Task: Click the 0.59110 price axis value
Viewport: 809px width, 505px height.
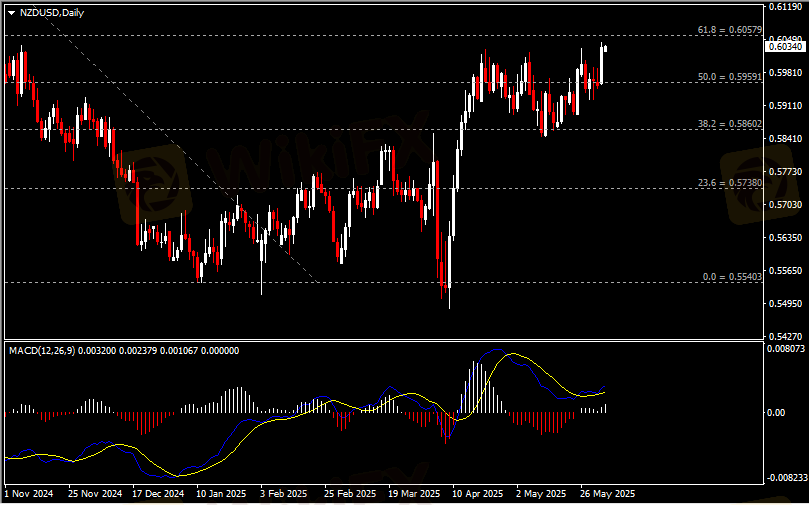Action: (x=785, y=106)
